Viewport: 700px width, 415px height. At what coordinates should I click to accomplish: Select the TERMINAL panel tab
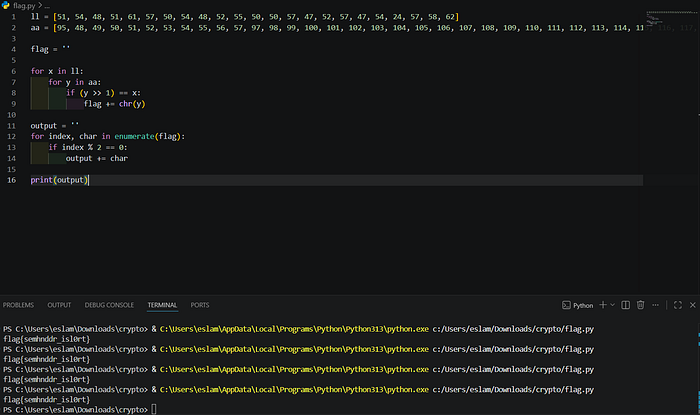(162, 305)
